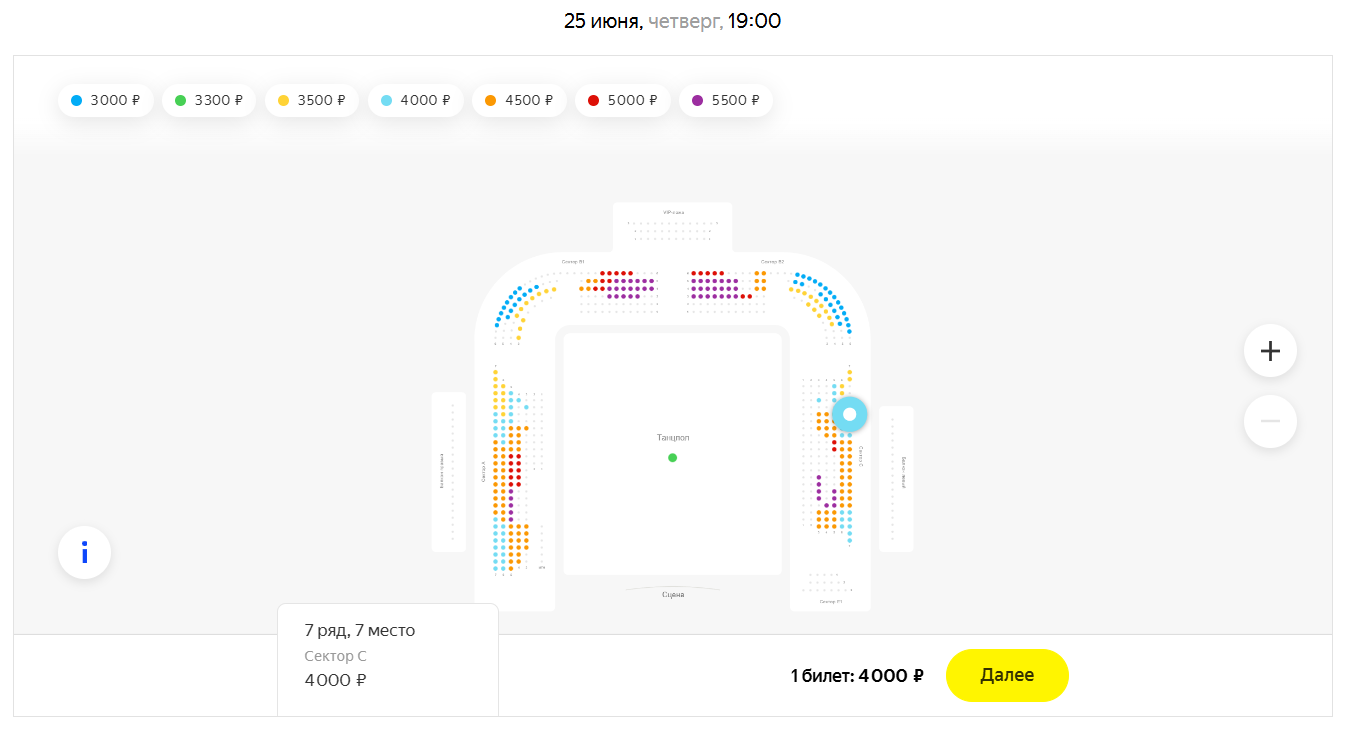
Task: Select the green dot in Танцпол
Action: tap(672, 458)
